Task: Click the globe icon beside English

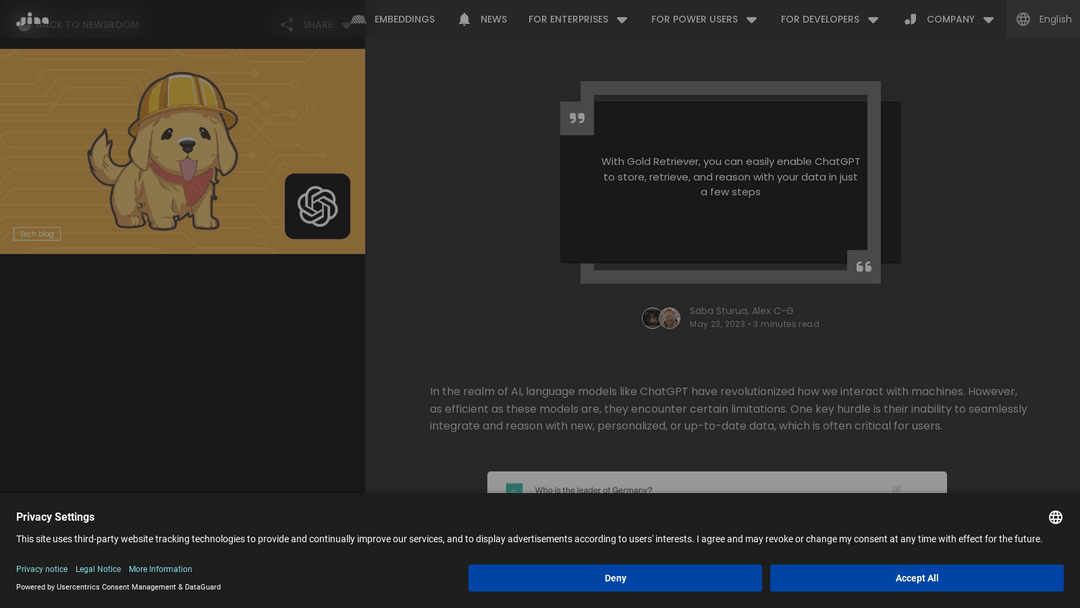Action: (x=1024, y=19)
